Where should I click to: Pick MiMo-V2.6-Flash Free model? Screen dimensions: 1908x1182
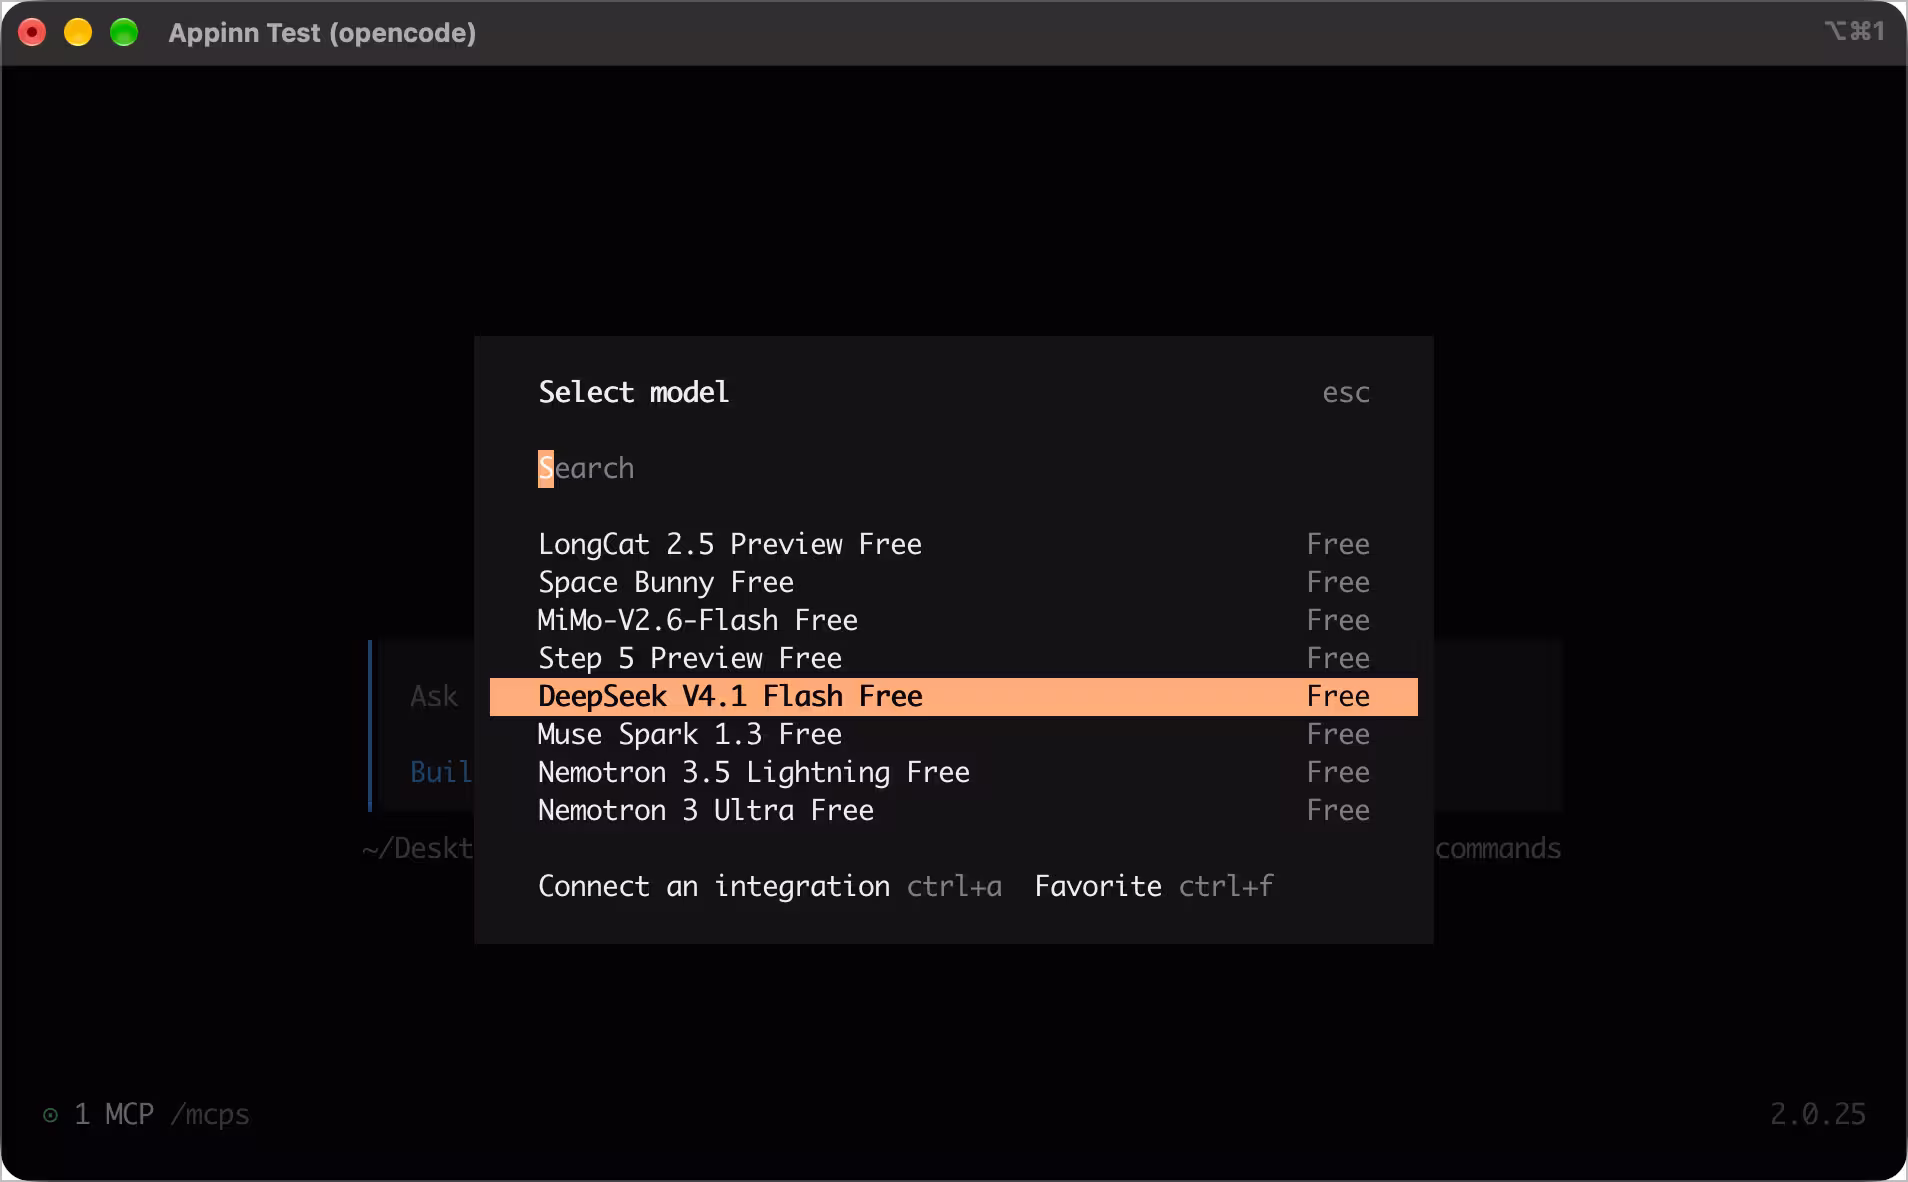click(x=953, y=620)
